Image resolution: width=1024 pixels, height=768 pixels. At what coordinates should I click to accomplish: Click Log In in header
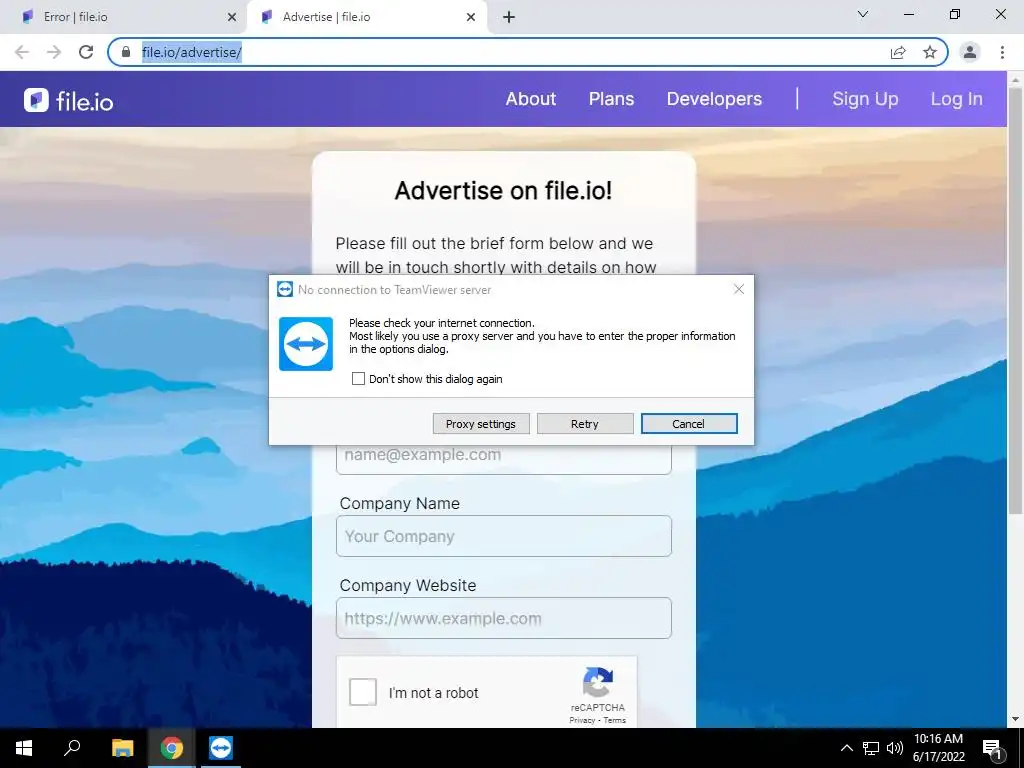[957, 99]
